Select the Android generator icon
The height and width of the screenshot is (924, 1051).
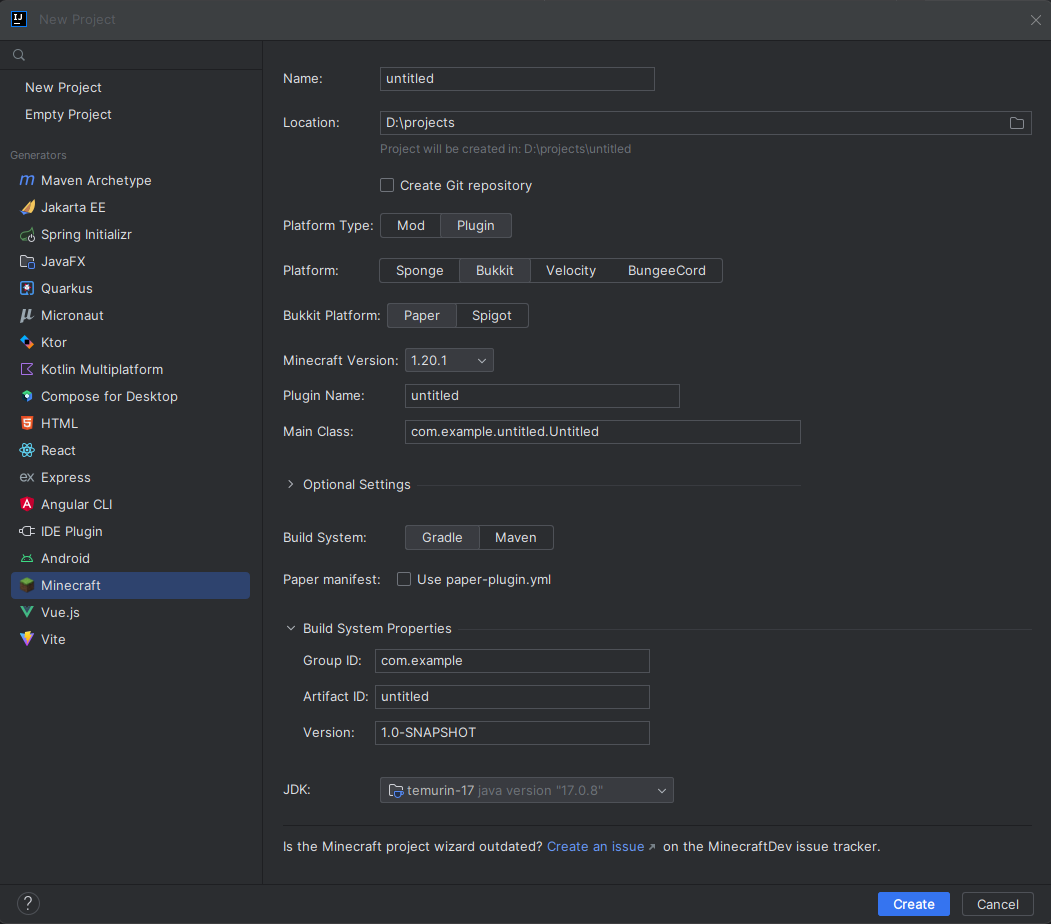[x=27, y=559]
